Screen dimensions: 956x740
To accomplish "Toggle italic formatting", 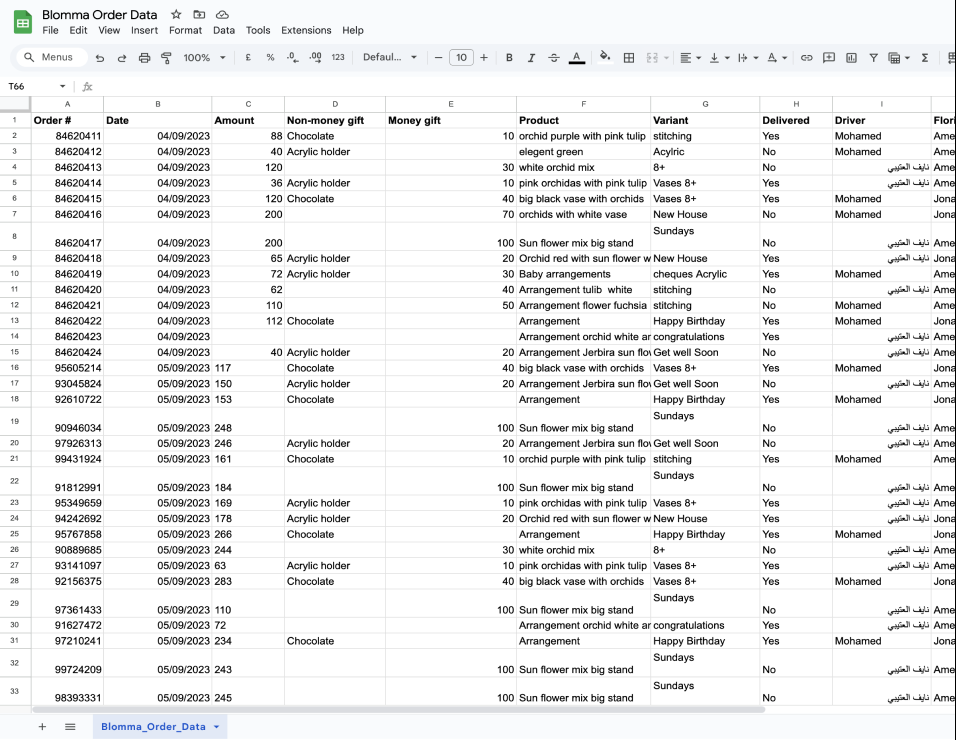I will [x=531, y=58].
